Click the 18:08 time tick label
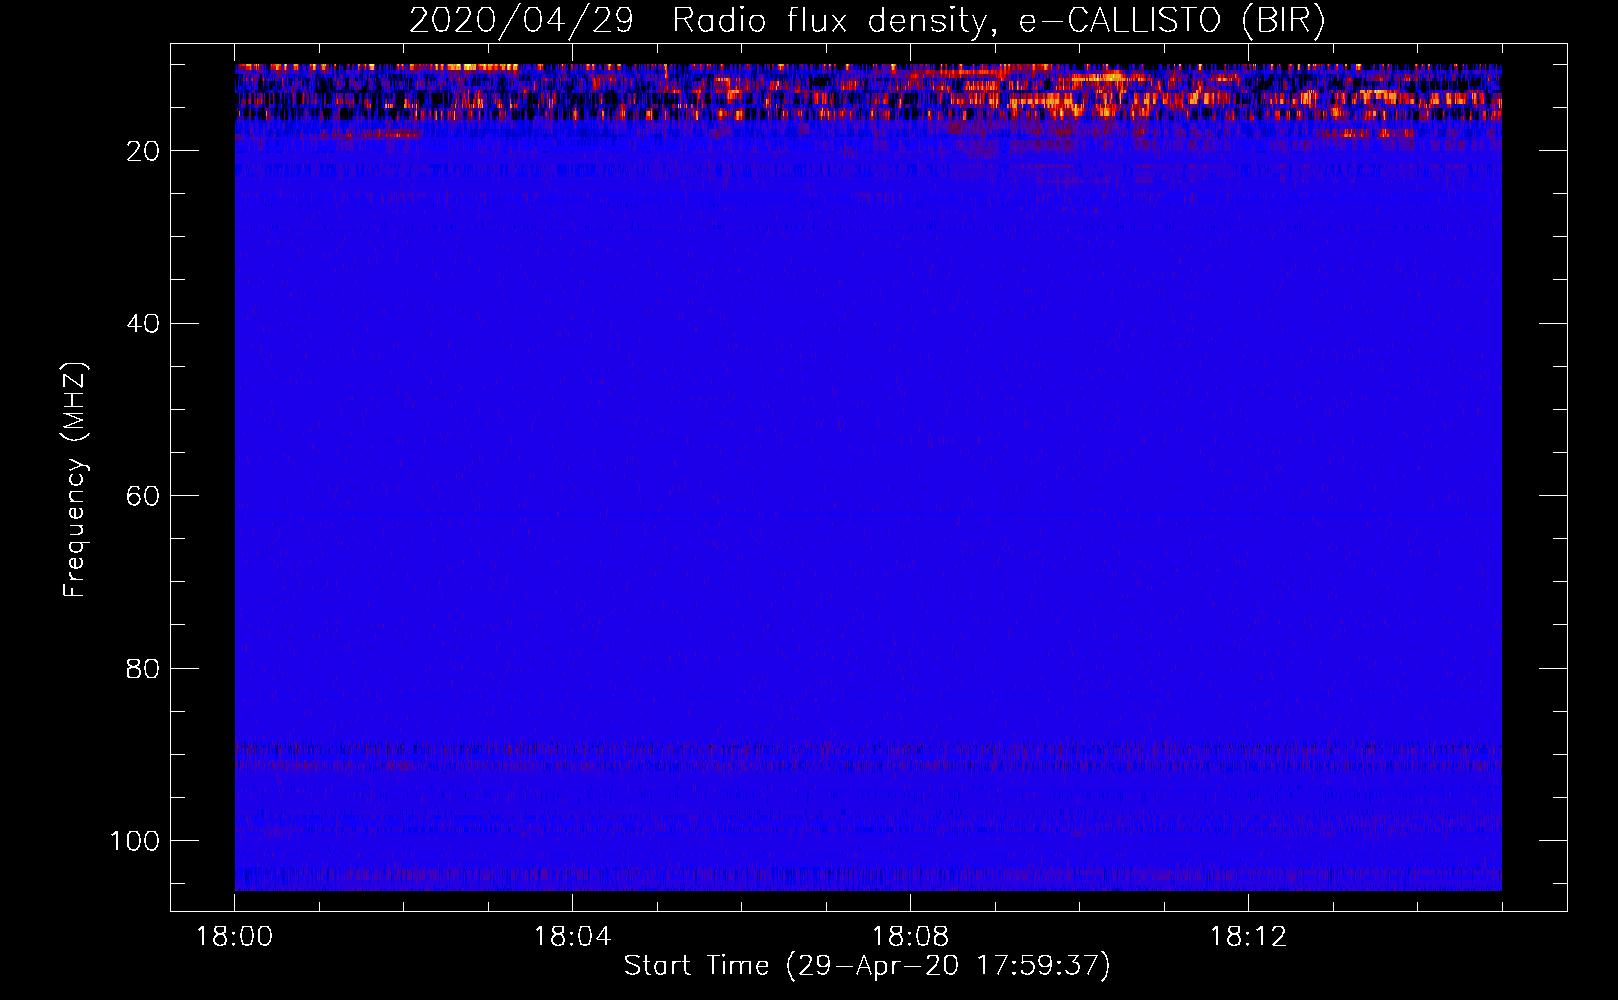Image resolution: width=1618 pixels, height=1000 pixels. coord(910,937)
